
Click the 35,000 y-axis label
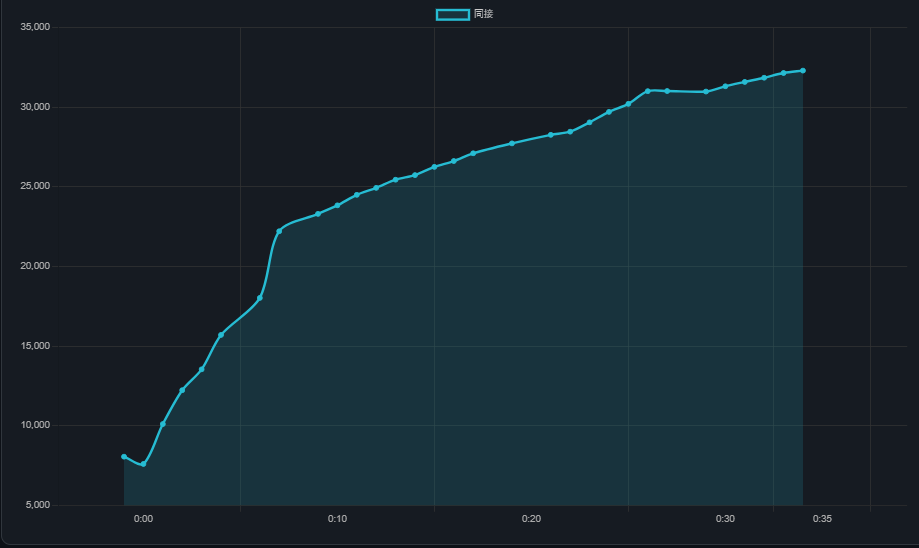click(x=35, y=27)
